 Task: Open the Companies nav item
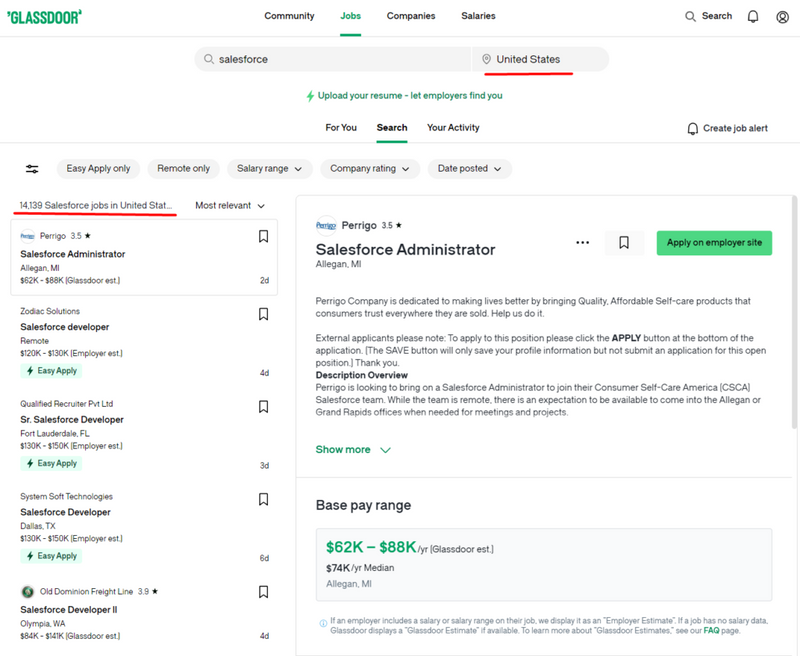[411, 16]
